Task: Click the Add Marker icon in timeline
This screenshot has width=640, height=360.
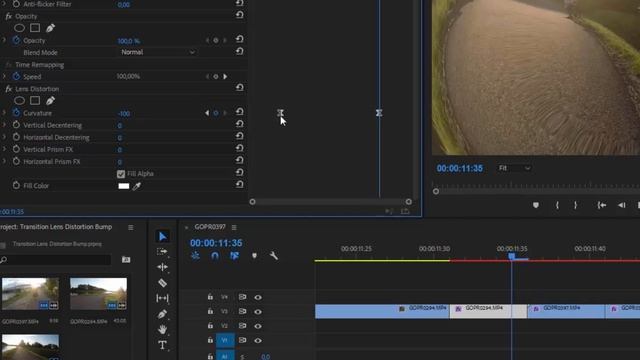Action: [254, 256]
